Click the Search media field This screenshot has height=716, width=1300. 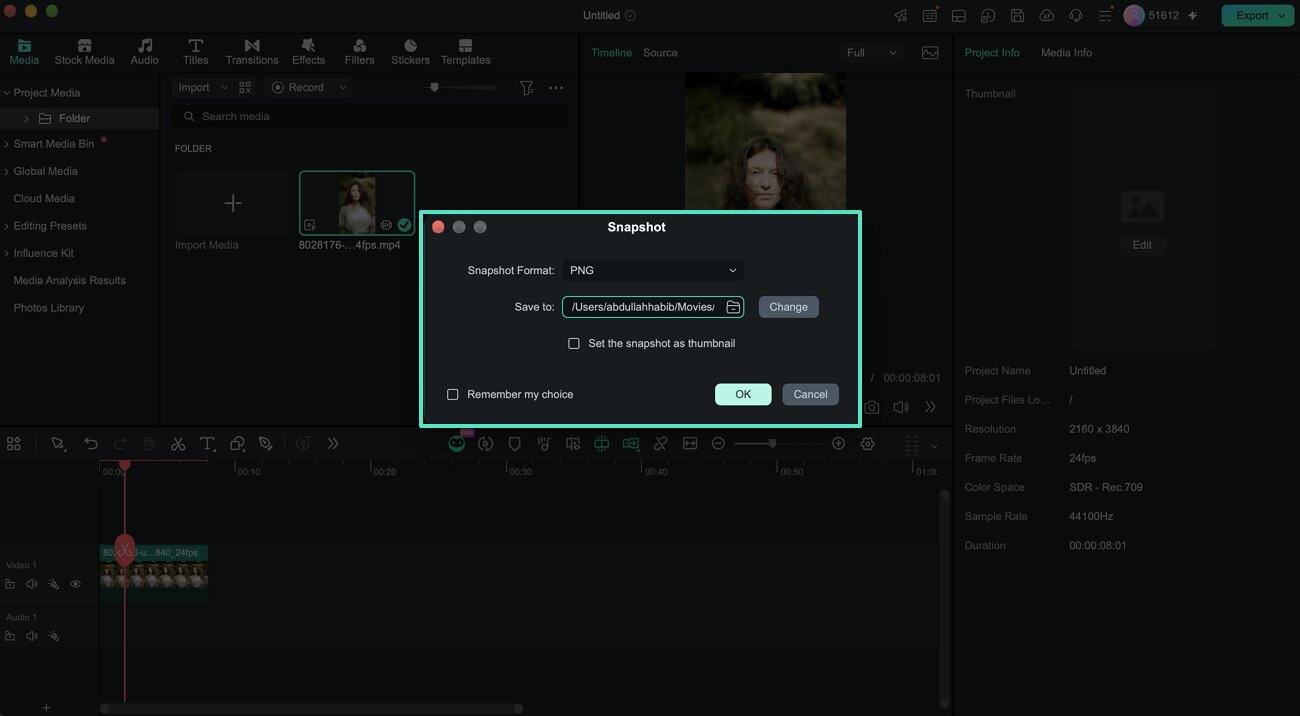pos(369,117)
